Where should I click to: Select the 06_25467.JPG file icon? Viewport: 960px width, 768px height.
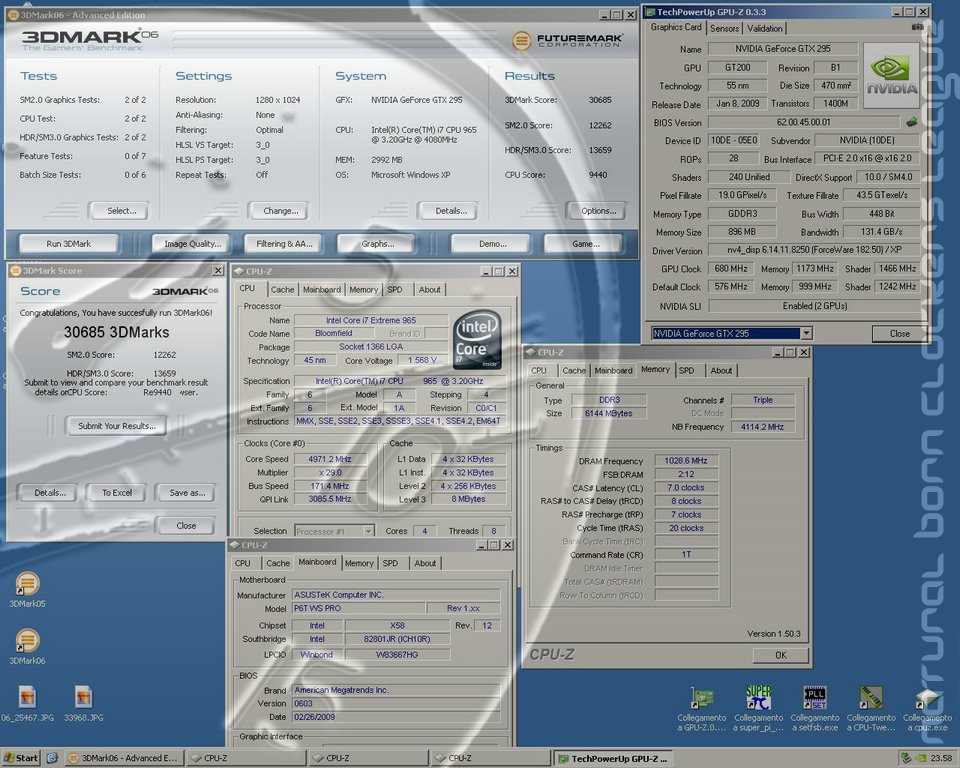click(27, 698)
